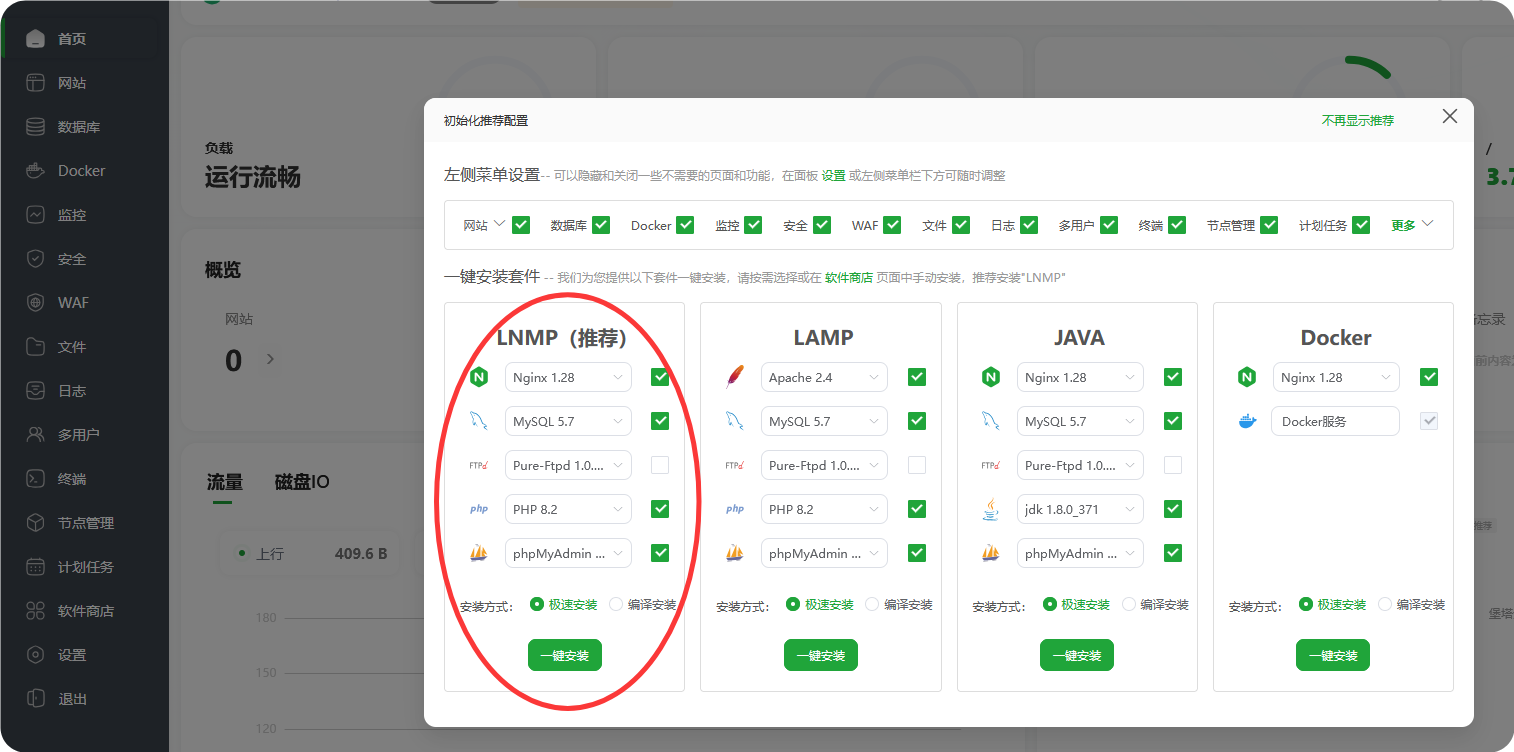Click the 计划任务 calendar icon in sidebar
1514x752 pixels.
click(36, 567)
